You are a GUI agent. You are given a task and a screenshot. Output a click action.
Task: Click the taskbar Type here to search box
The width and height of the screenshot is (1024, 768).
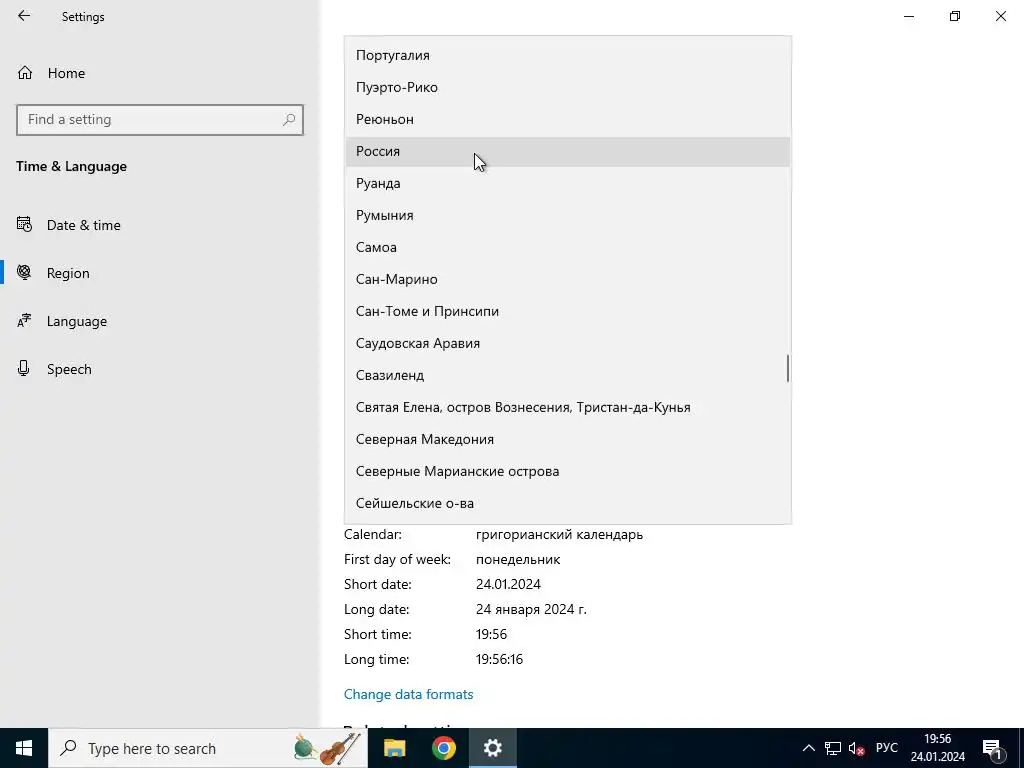pyautogui.click(x=208, y=748)
